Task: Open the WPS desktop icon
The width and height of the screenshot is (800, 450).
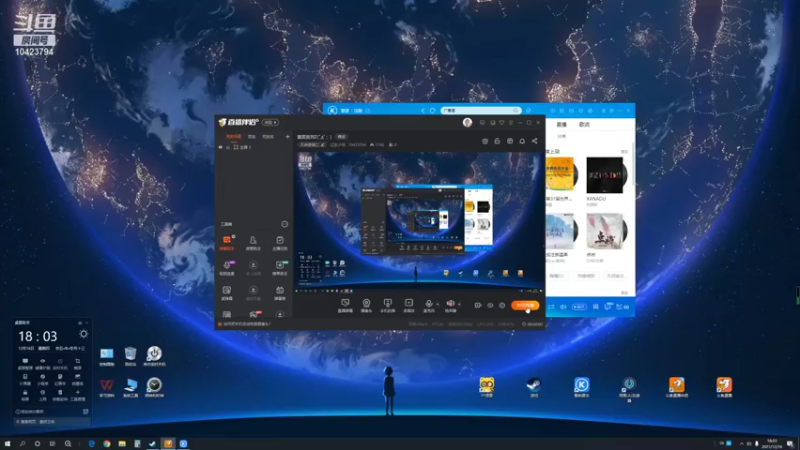Action: pyautogui.click(x=107, y=387)
